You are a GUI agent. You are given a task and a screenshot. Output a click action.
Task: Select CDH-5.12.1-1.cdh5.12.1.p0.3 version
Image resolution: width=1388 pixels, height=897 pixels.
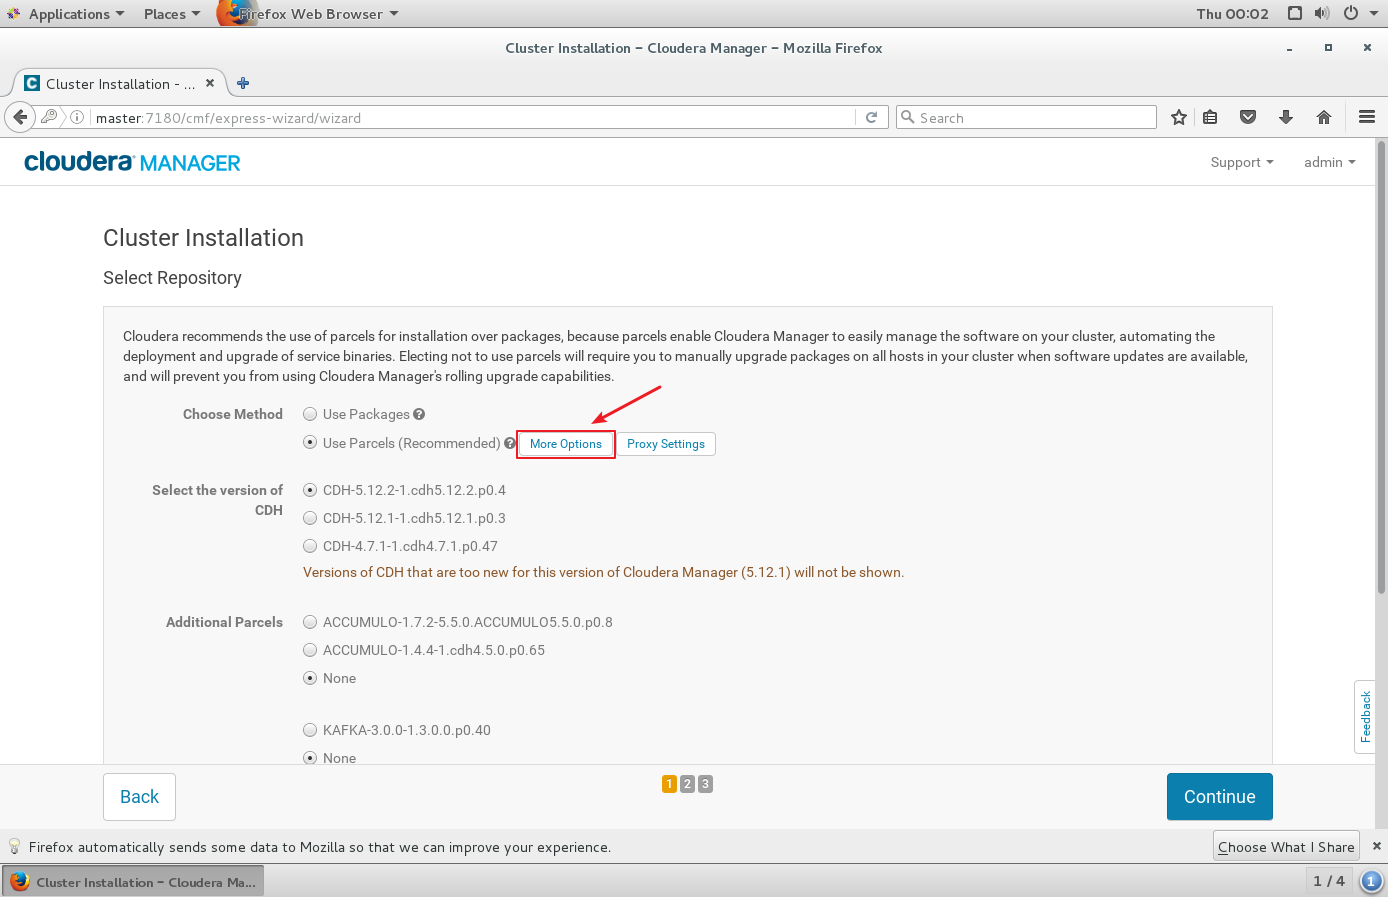(310, 518)
